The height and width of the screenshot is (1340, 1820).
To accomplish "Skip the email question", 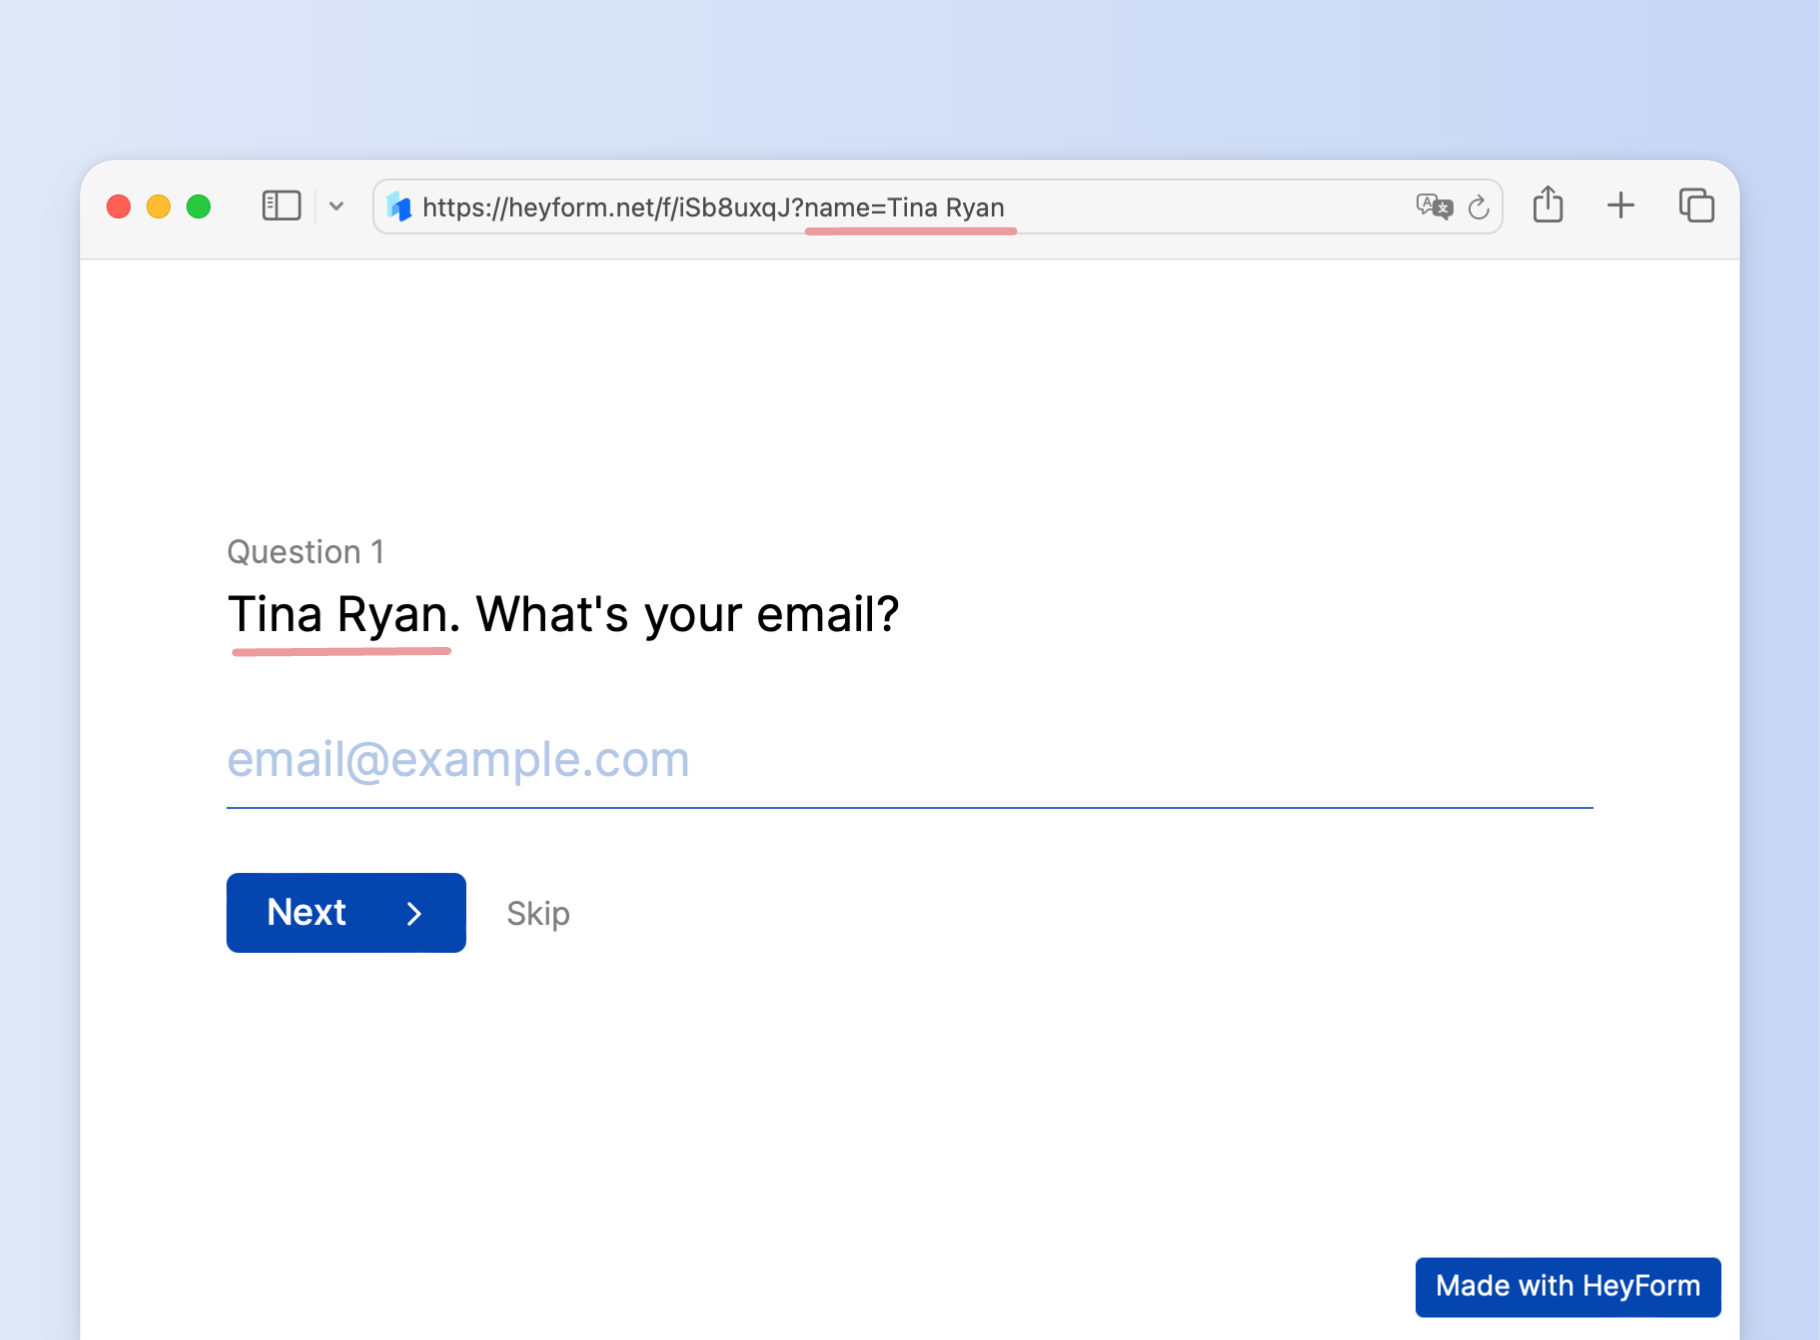I will pyautogui.click(x=538, y=913).
